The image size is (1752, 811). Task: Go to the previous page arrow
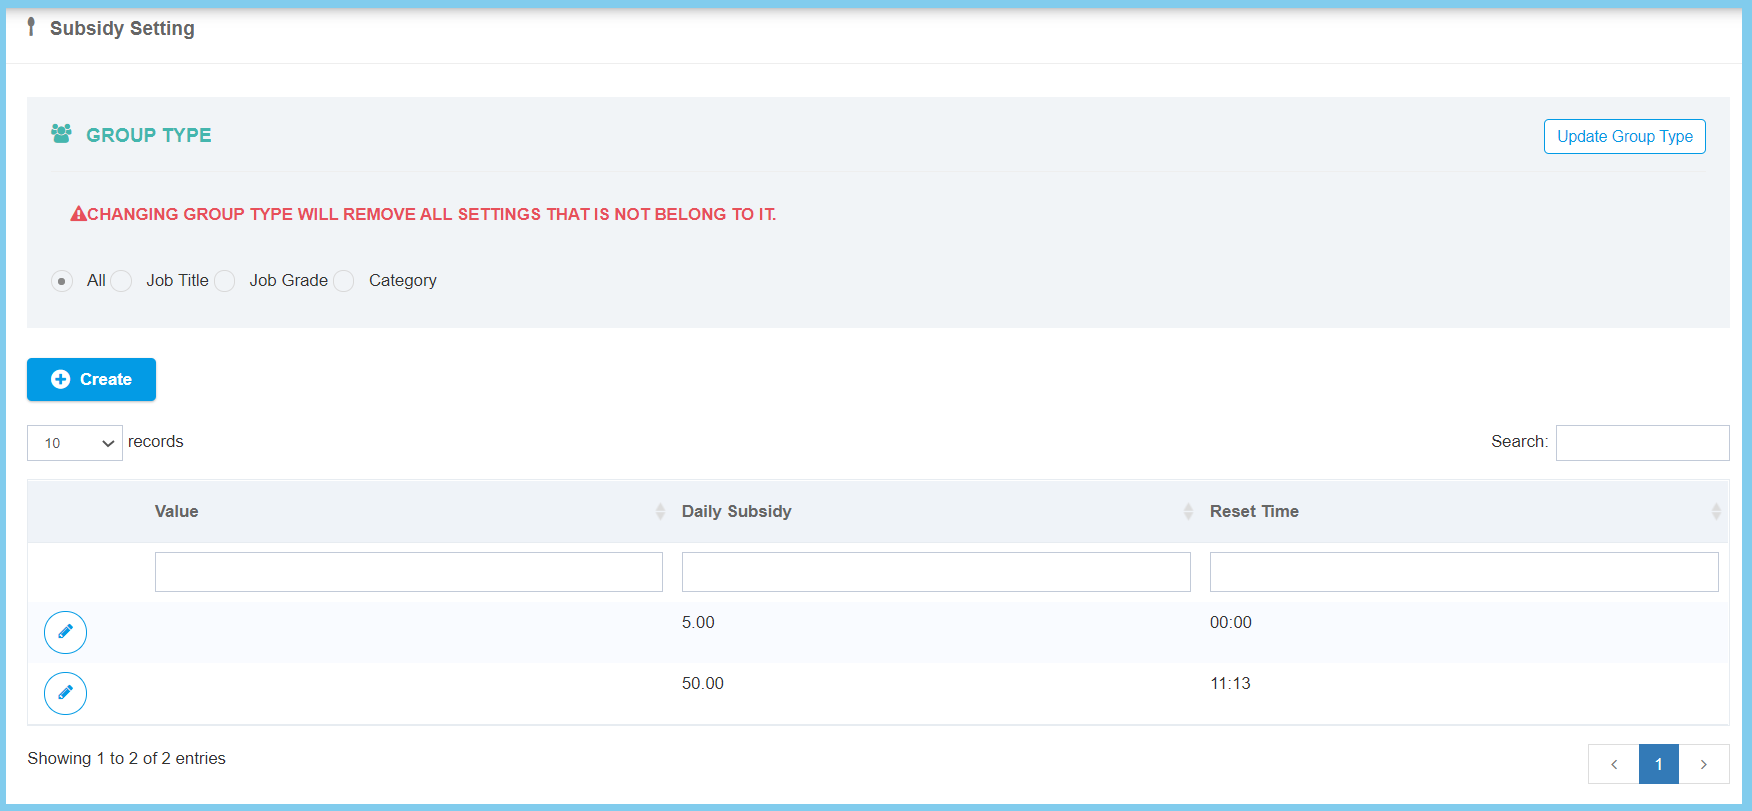pos(1613,764)
